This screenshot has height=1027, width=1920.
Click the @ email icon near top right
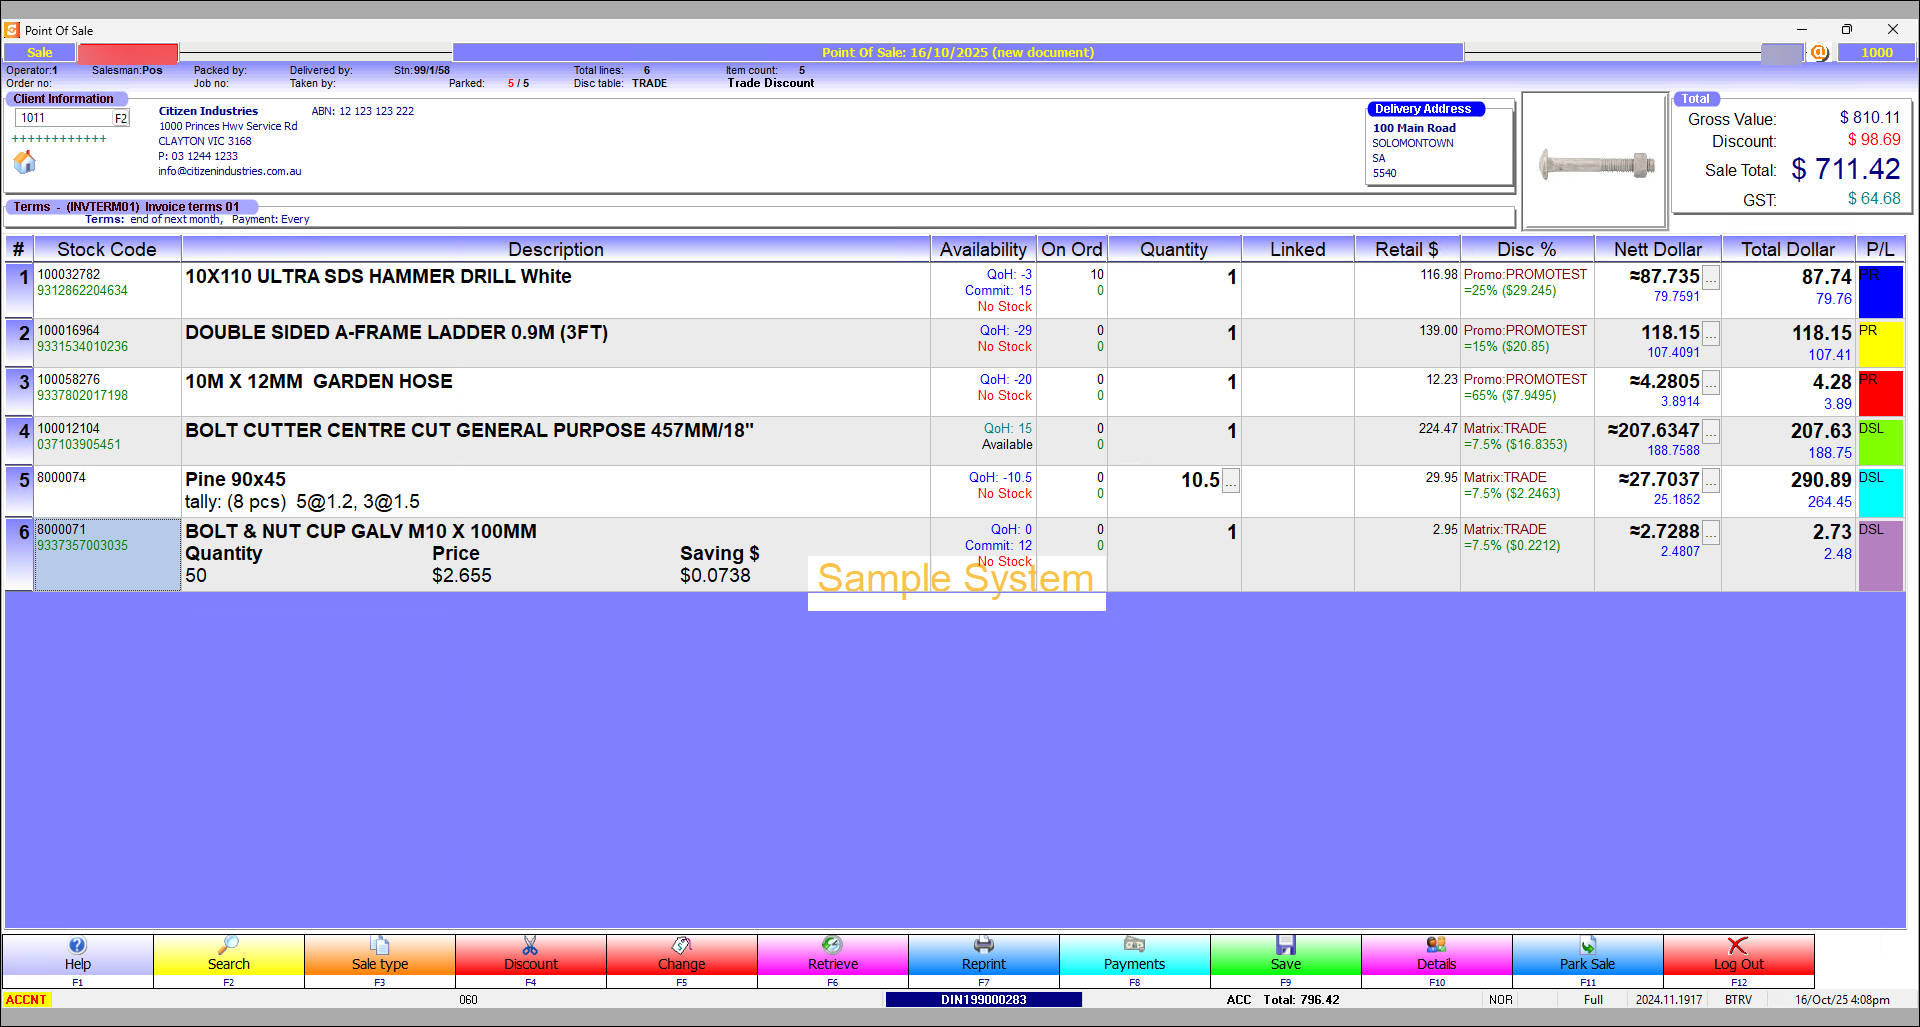click(x=1819, y=52)
